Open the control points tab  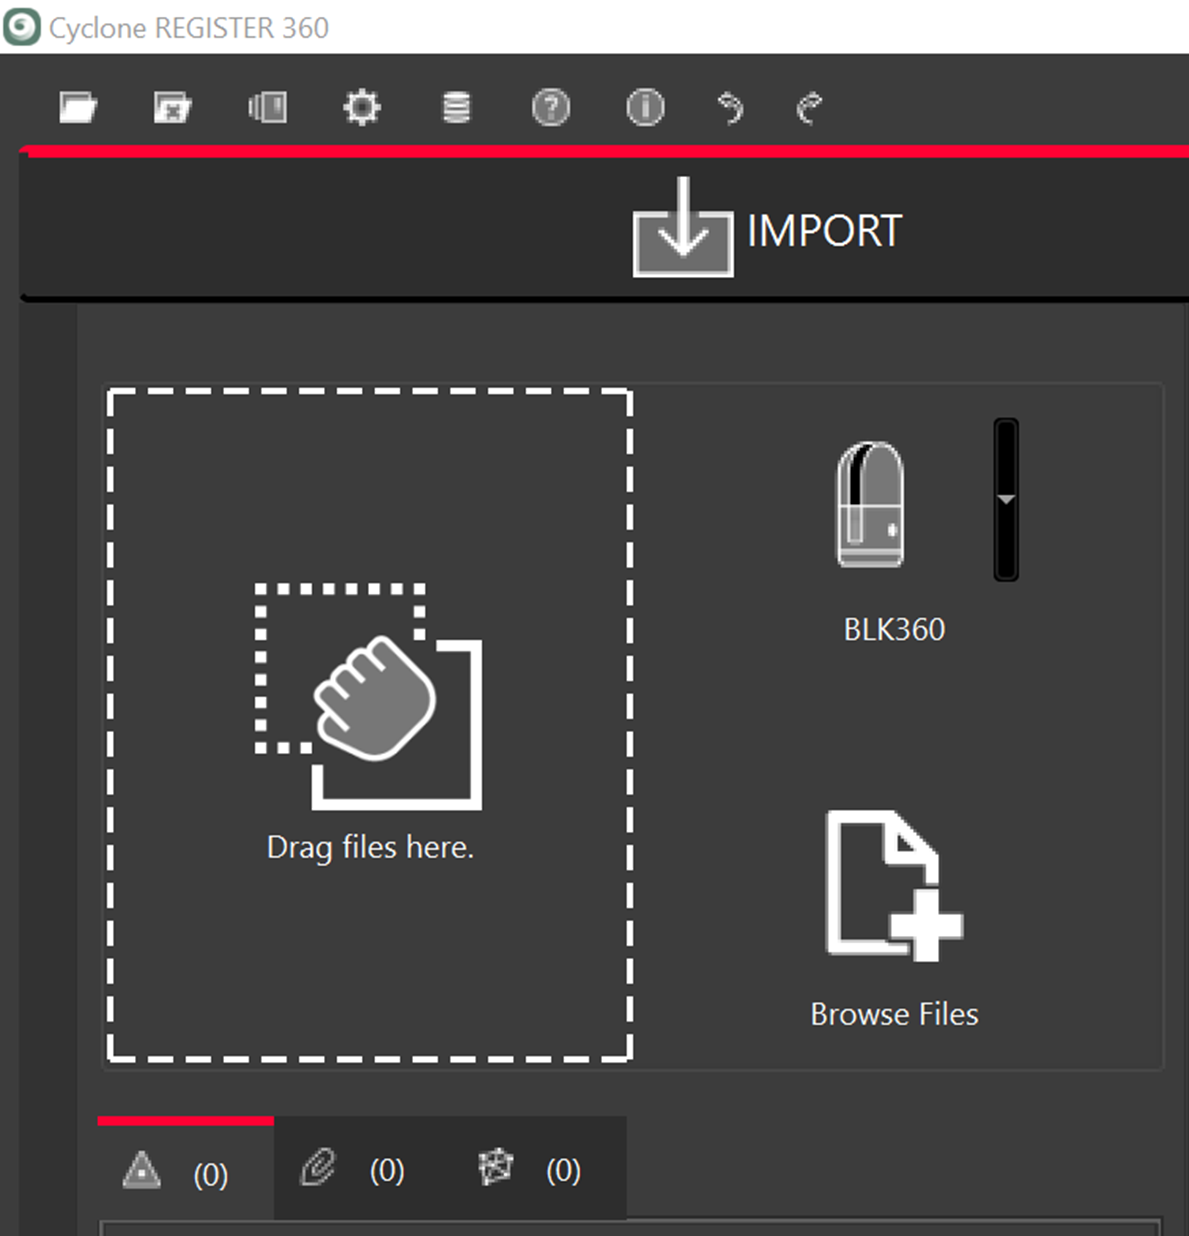[527, 1170]
